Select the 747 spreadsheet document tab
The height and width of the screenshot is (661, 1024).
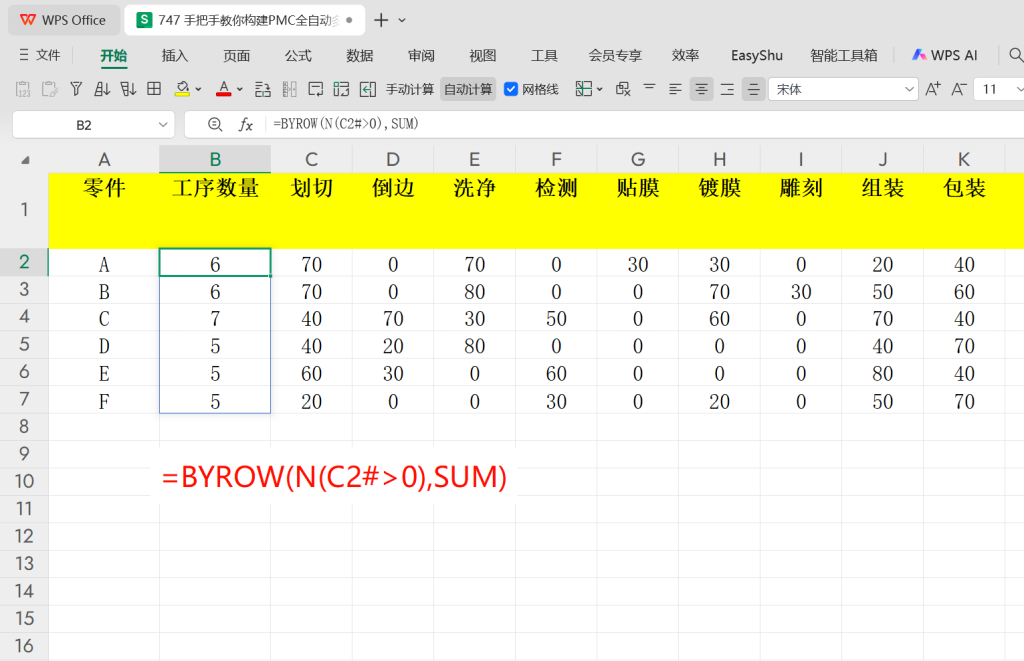244,20
